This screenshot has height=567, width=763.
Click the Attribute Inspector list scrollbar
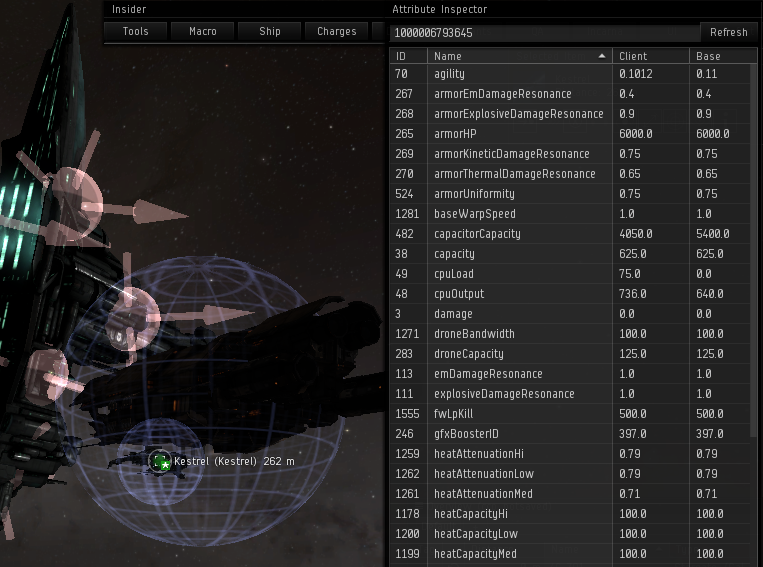754,251
